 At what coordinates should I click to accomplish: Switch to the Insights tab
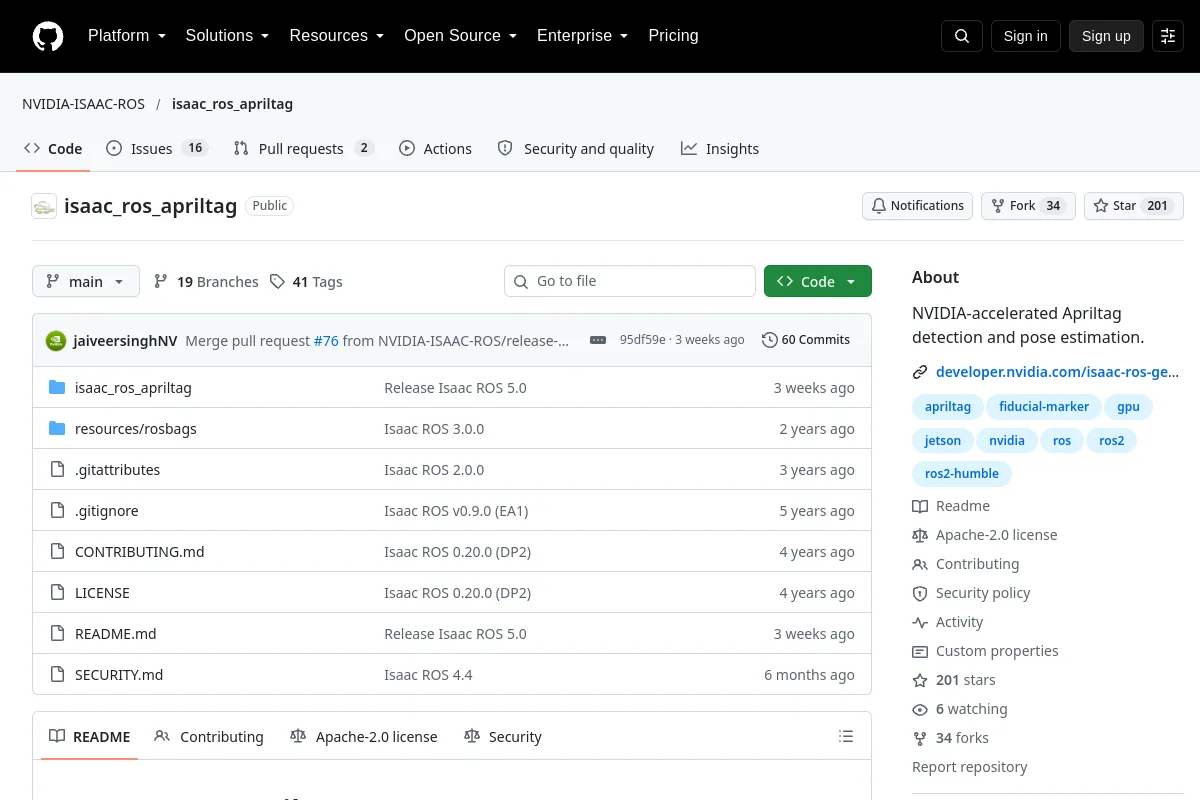pyautogui.click(x=720, y=149)
